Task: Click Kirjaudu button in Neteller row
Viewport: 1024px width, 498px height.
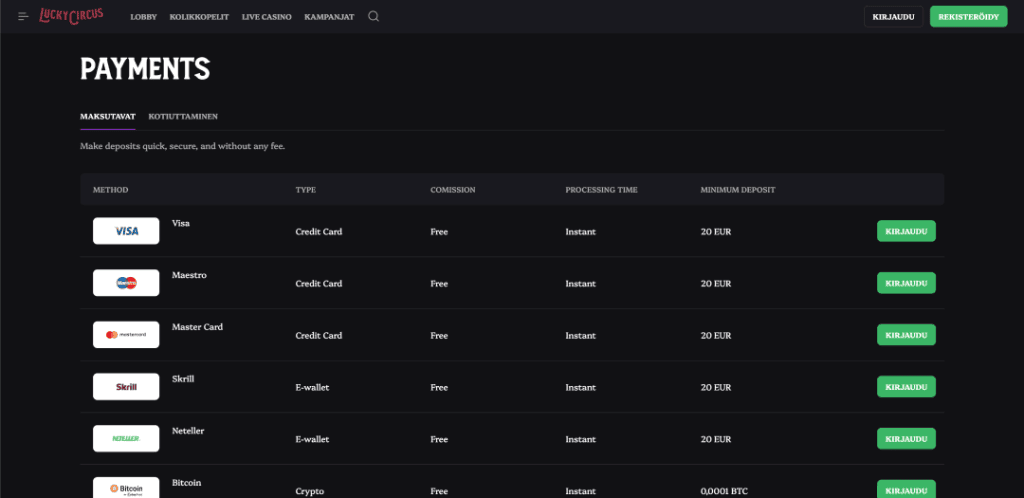Action: point(906,439)
